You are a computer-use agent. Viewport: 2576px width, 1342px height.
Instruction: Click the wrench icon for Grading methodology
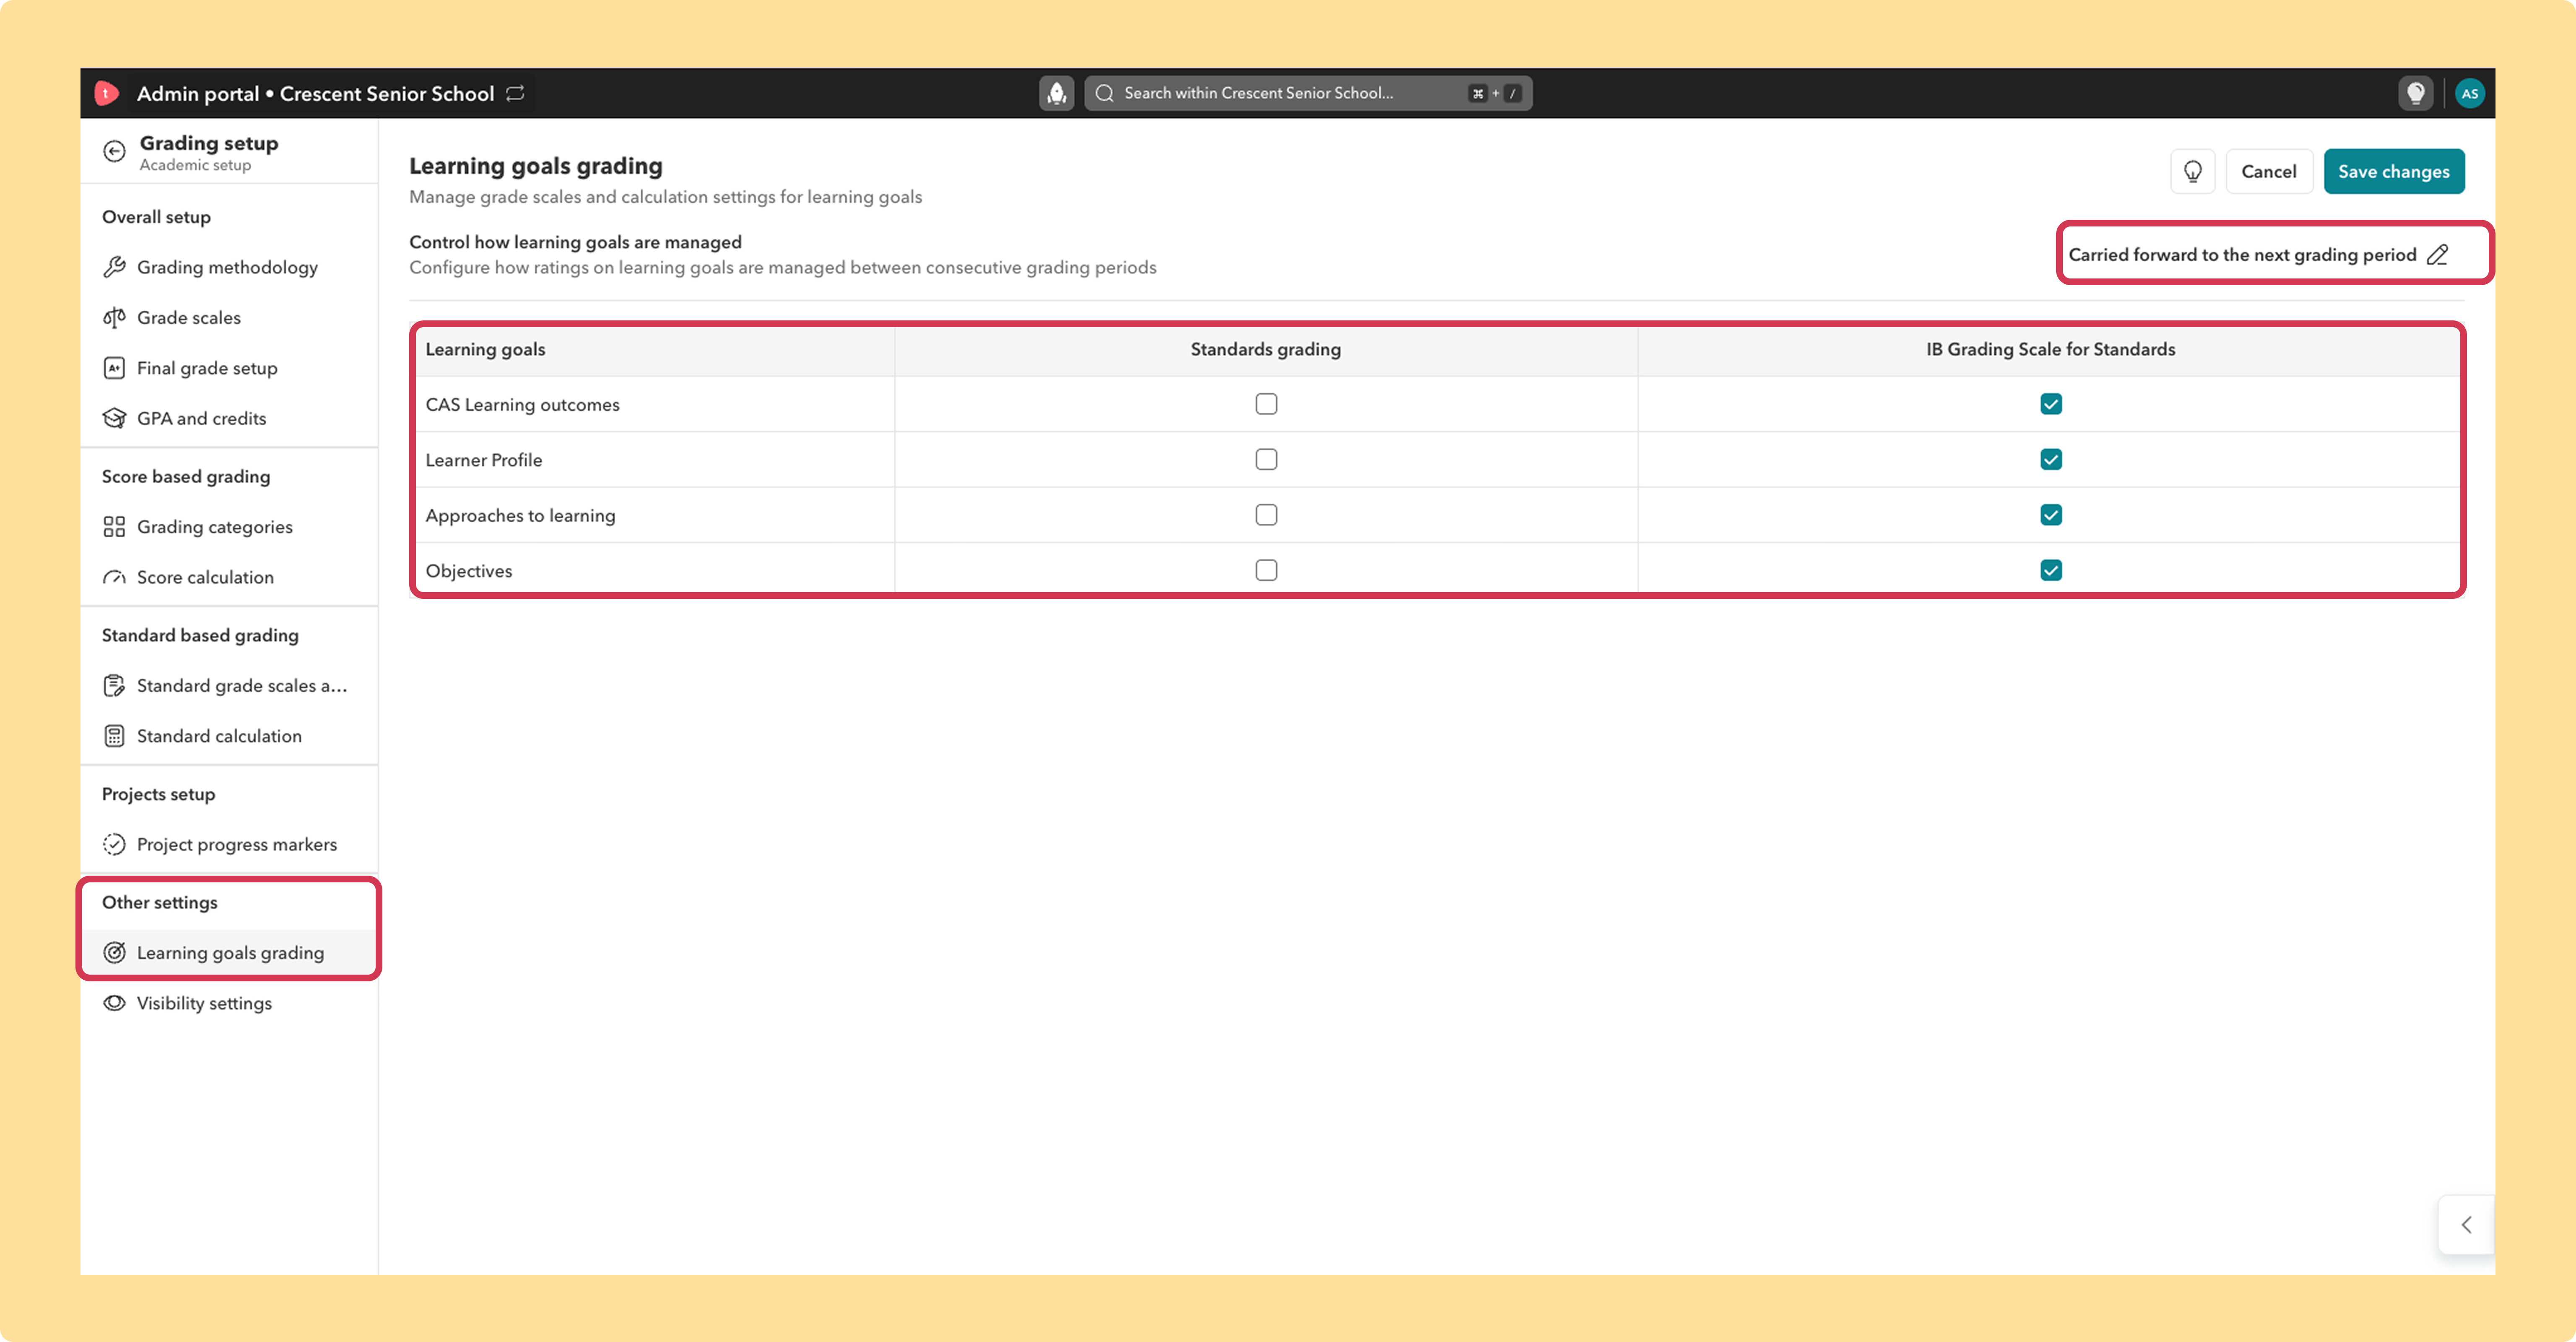(x=114, y=267)
